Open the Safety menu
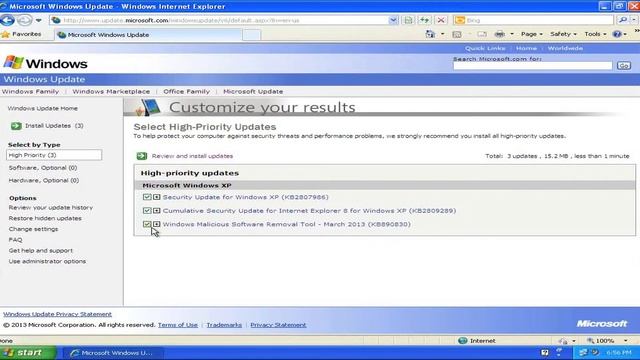The image size is (640, 360). 563,34
